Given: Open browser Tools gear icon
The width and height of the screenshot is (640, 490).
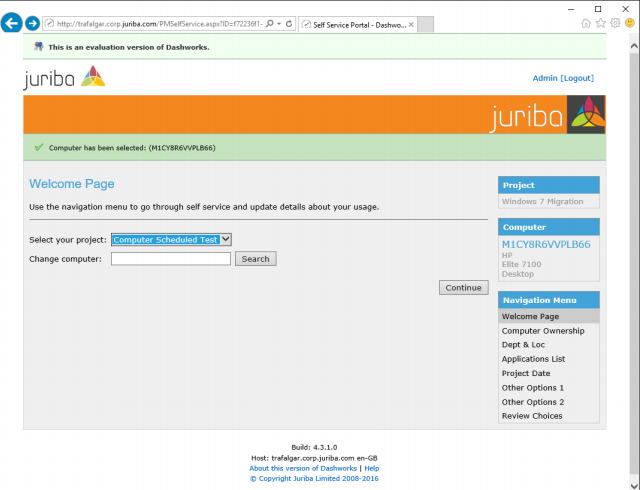Looking at the screenshot, I should (615, 23).
